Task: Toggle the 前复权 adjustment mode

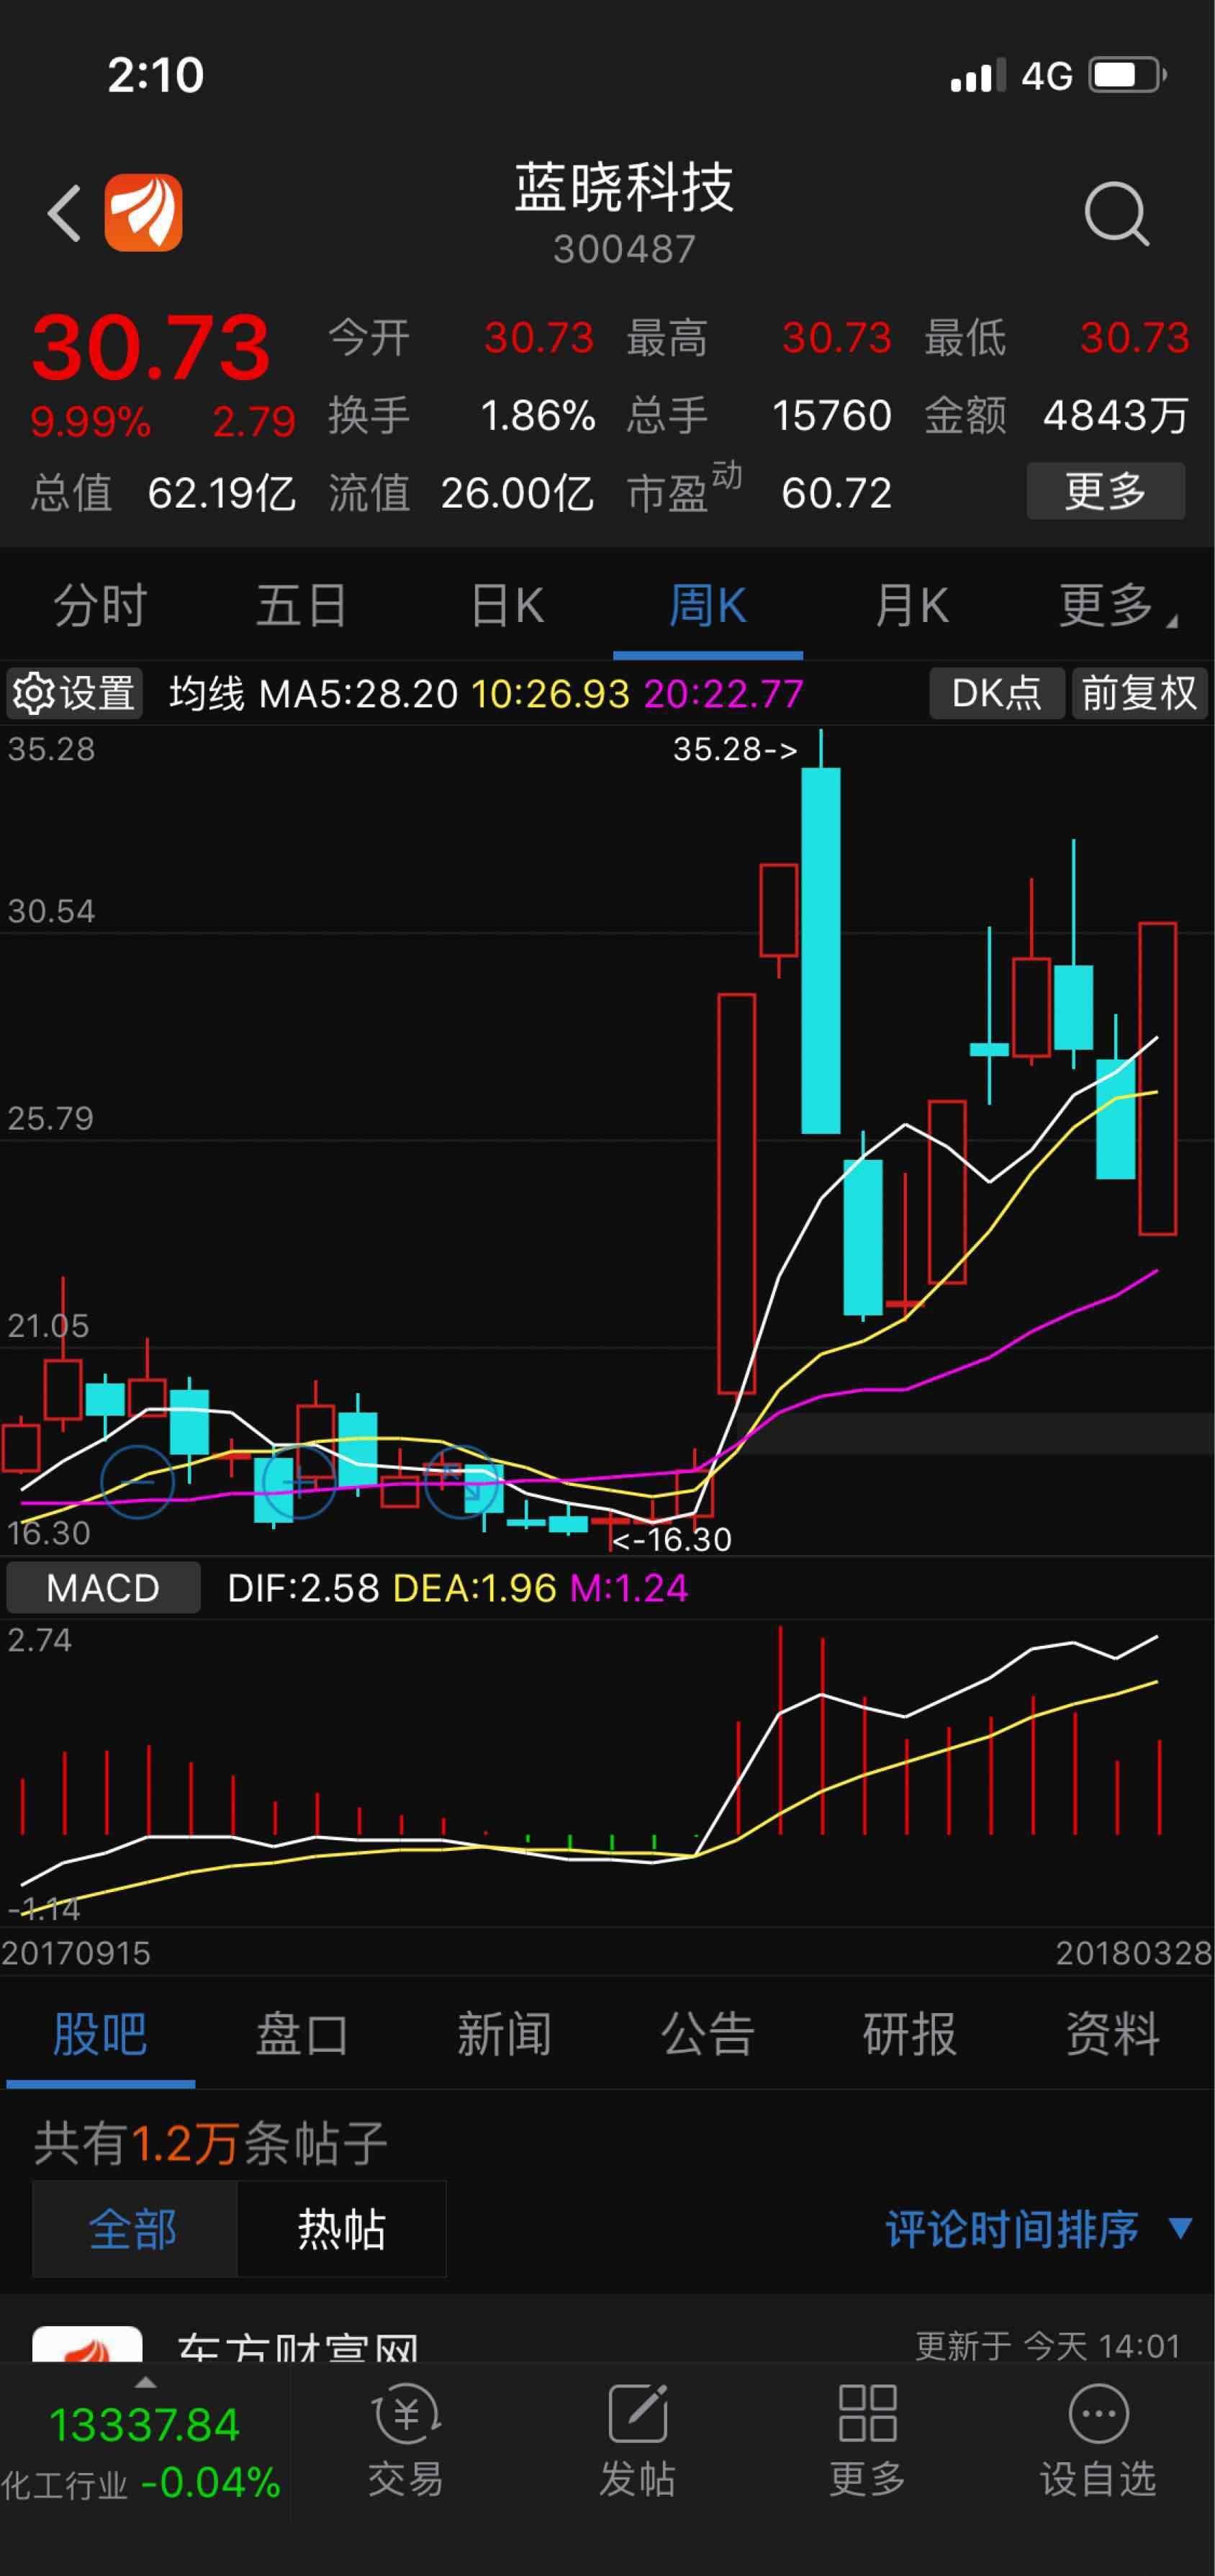Action: pyautogui.click(x=1139, y=693)
